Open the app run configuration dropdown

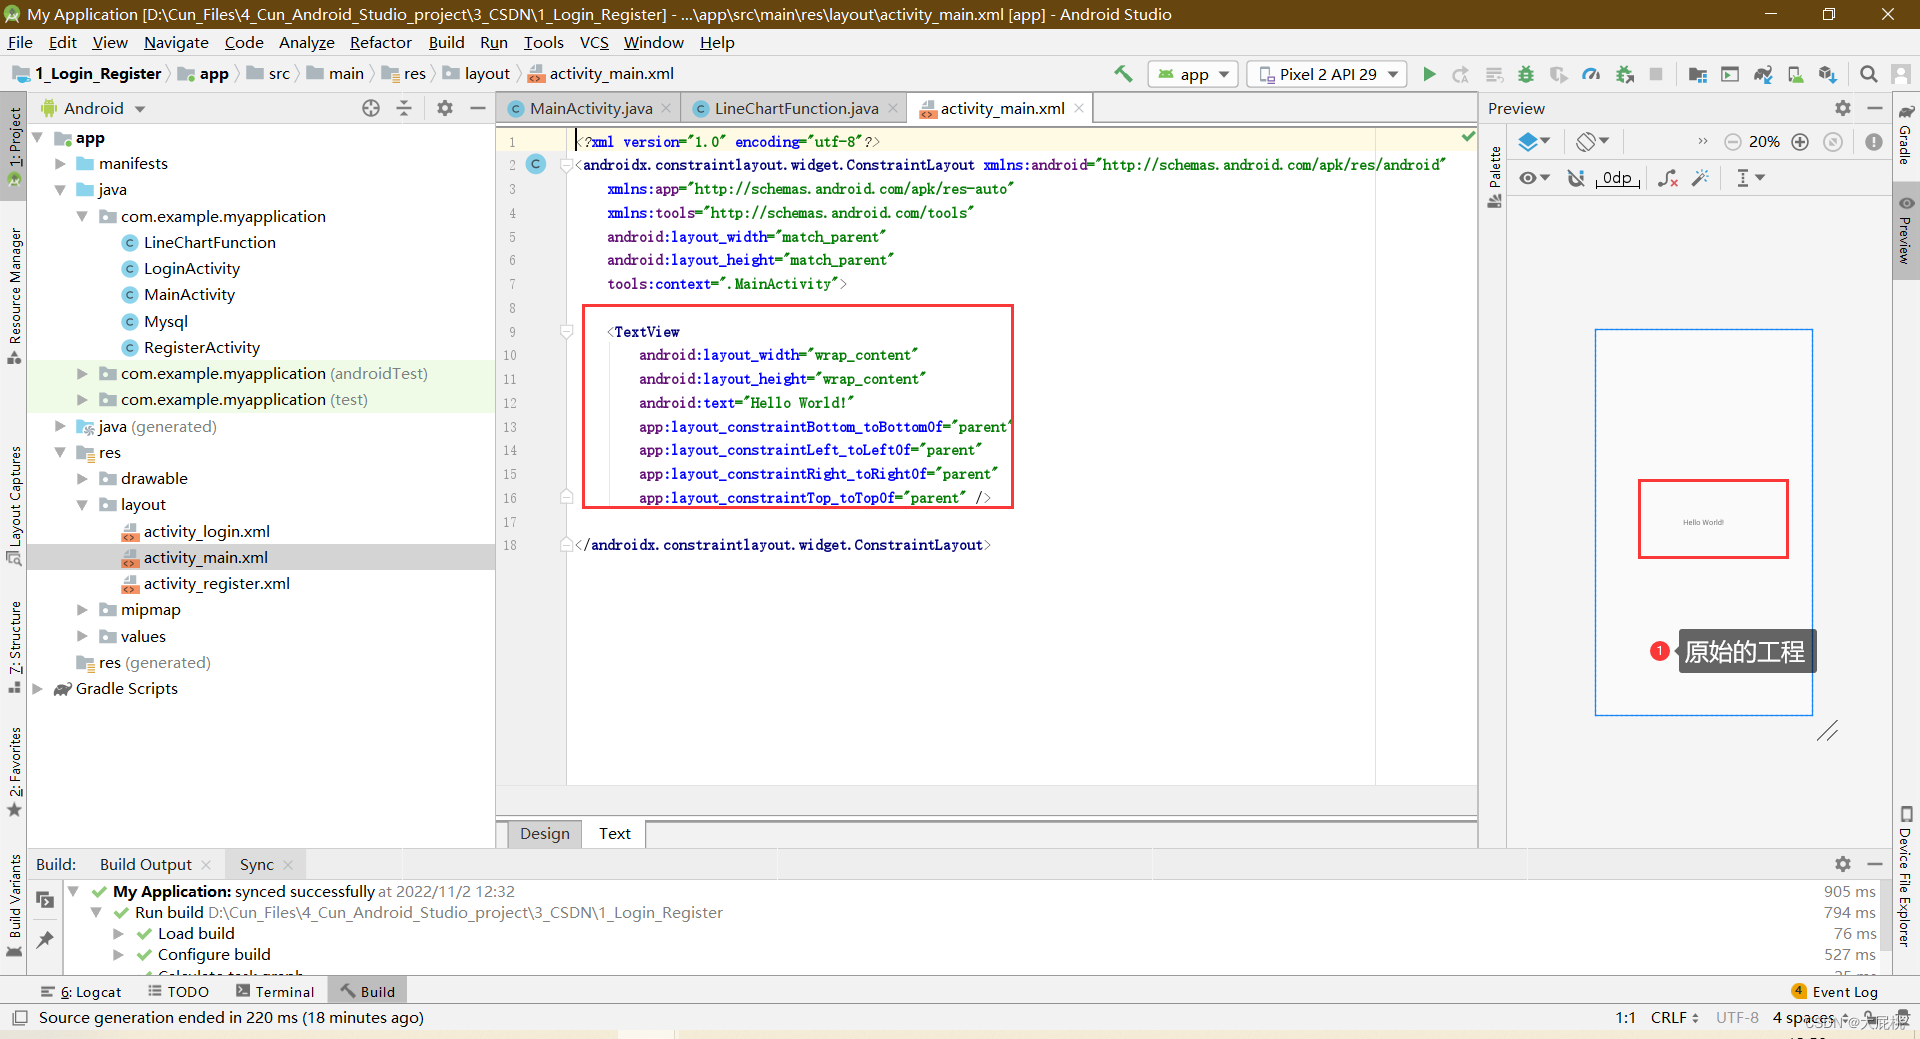(1192, 73)
